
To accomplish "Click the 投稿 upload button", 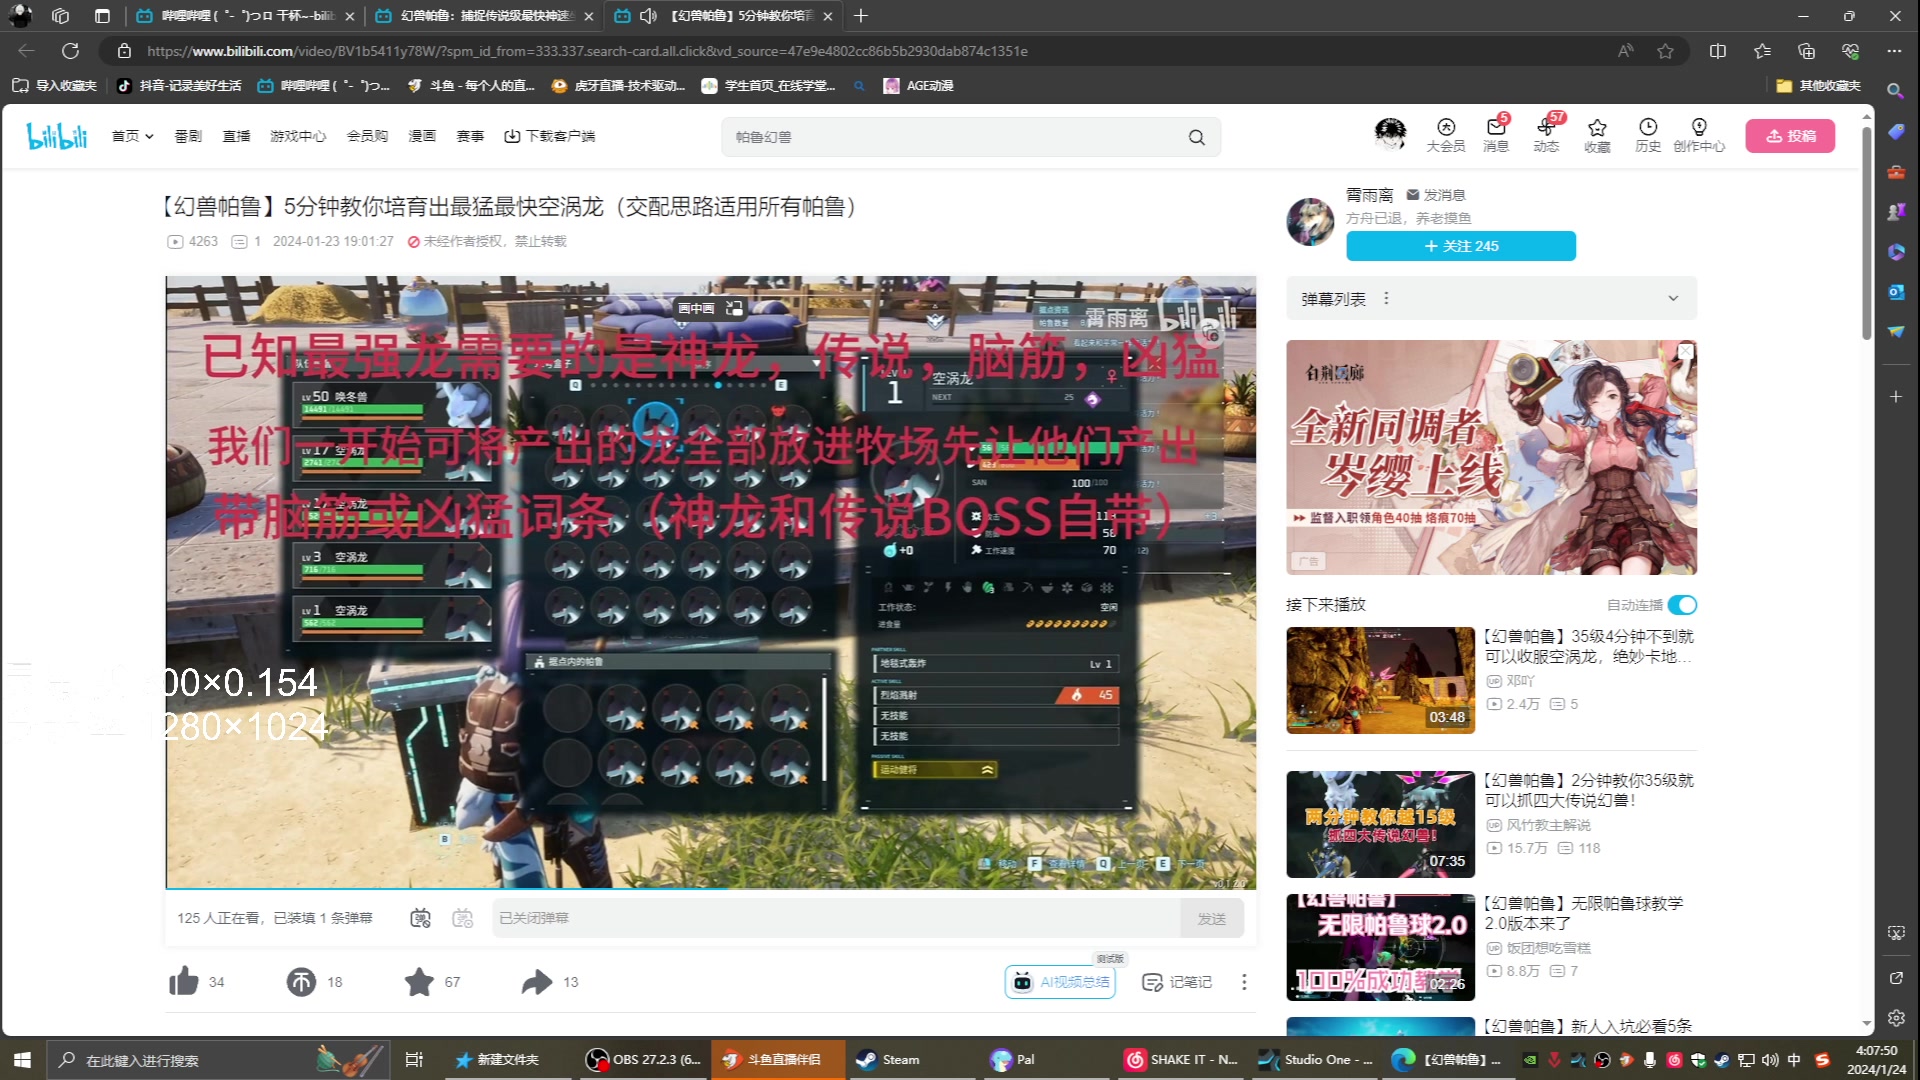I will coord(1790,136).
